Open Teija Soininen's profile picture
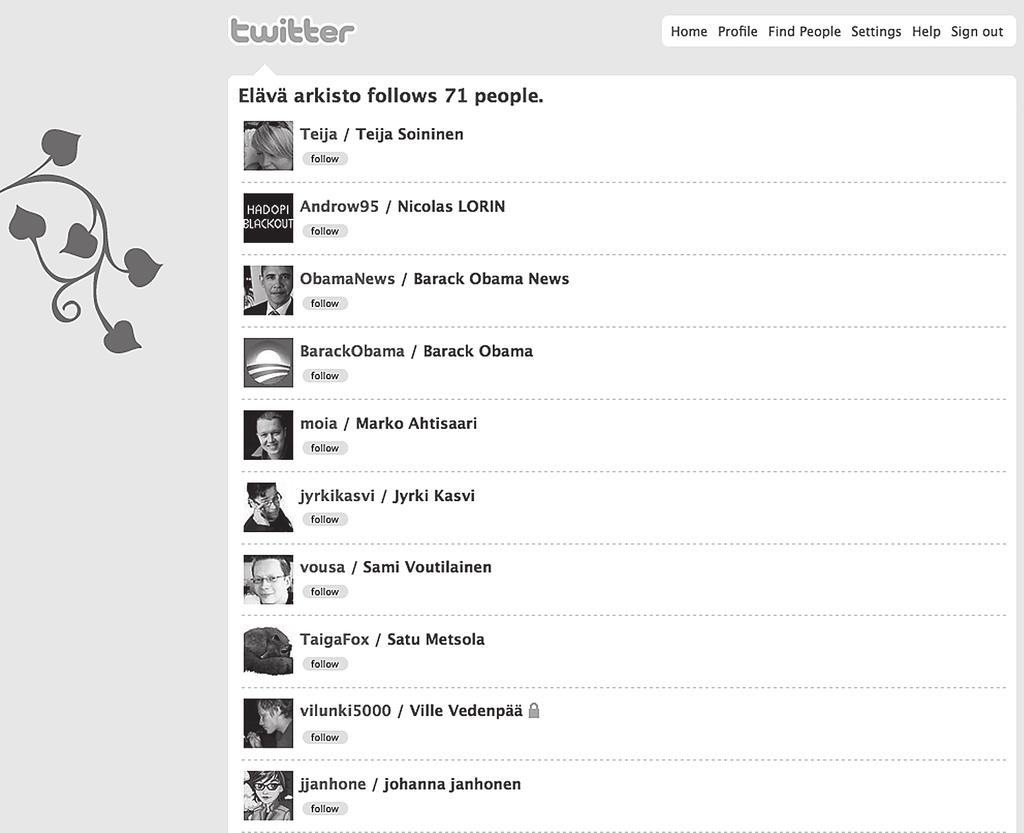 coord(268,146)
